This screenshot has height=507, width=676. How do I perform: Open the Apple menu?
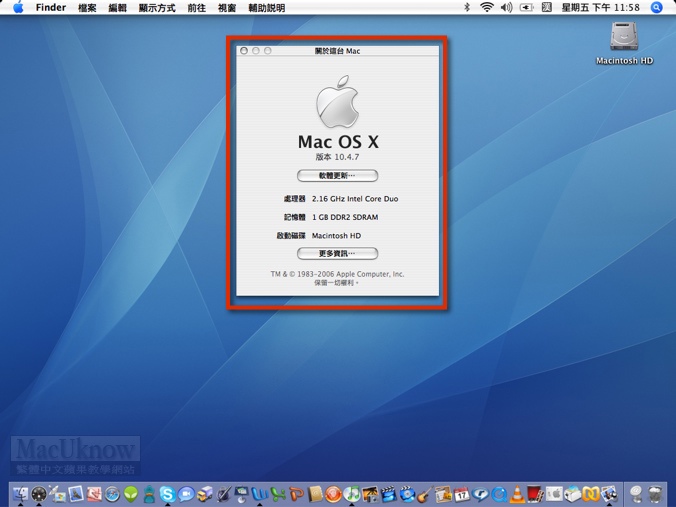click(x=18, y=7)
